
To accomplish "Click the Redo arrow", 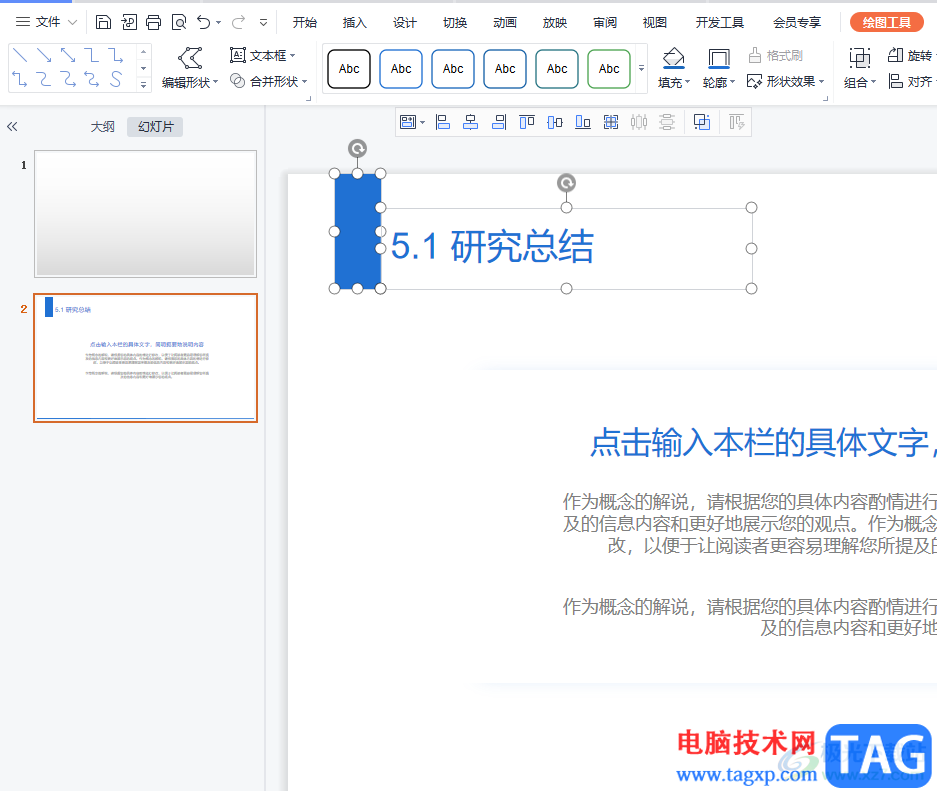I will (x=238, y=23).
